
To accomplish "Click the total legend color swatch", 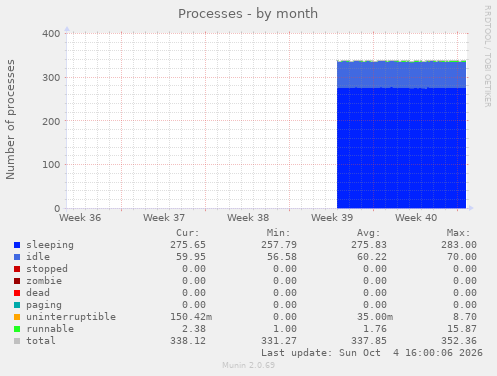I will pyautogui.click(x=17, y=341).
